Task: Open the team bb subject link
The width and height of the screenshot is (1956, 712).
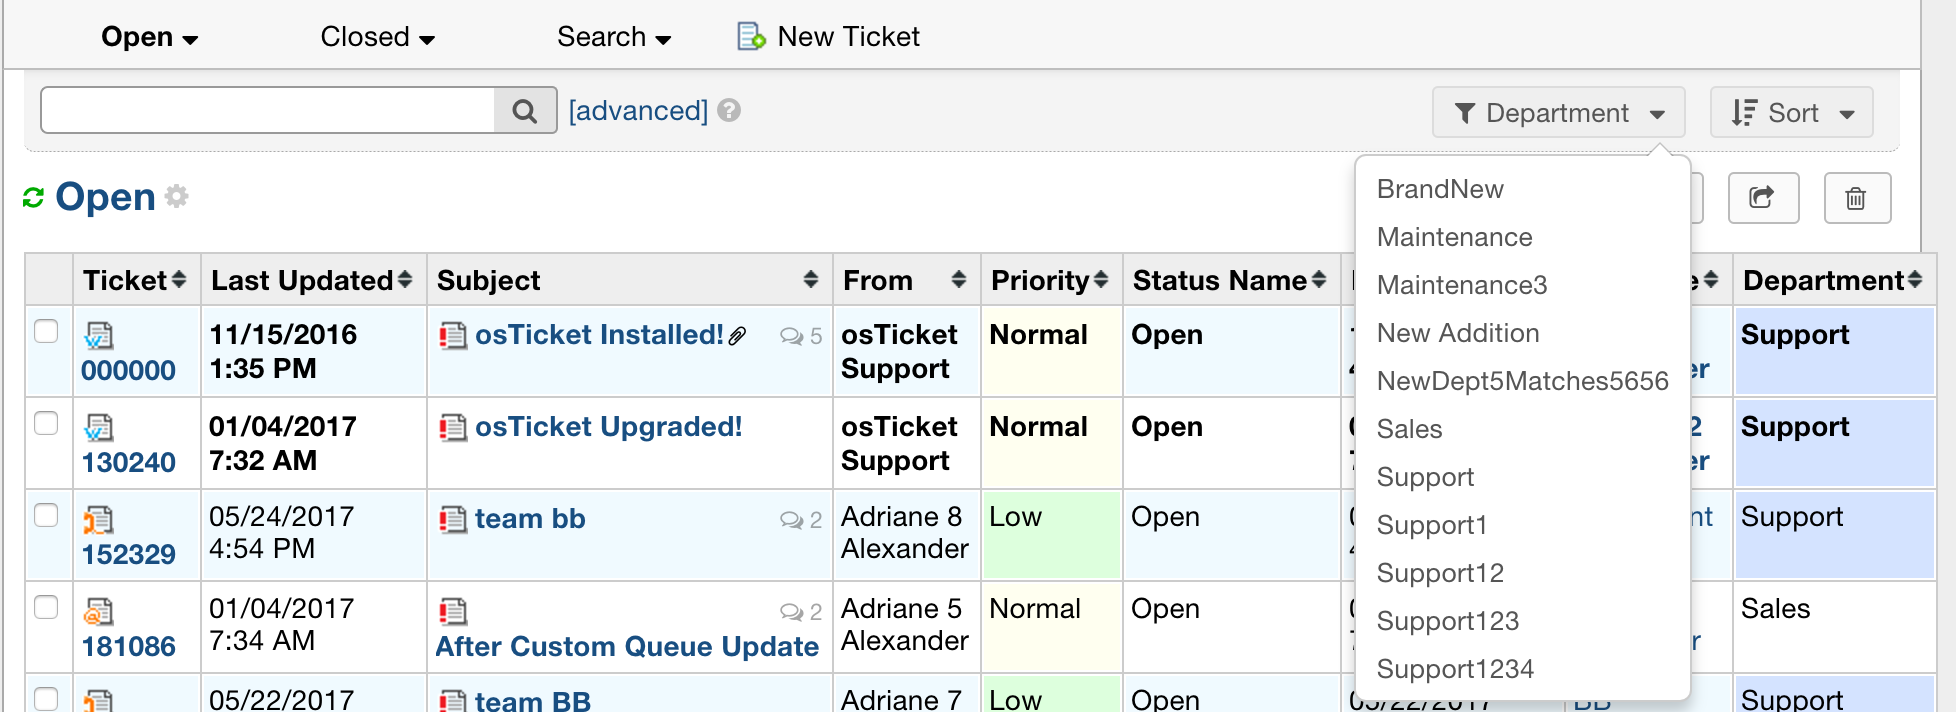Action: [530, 519]
